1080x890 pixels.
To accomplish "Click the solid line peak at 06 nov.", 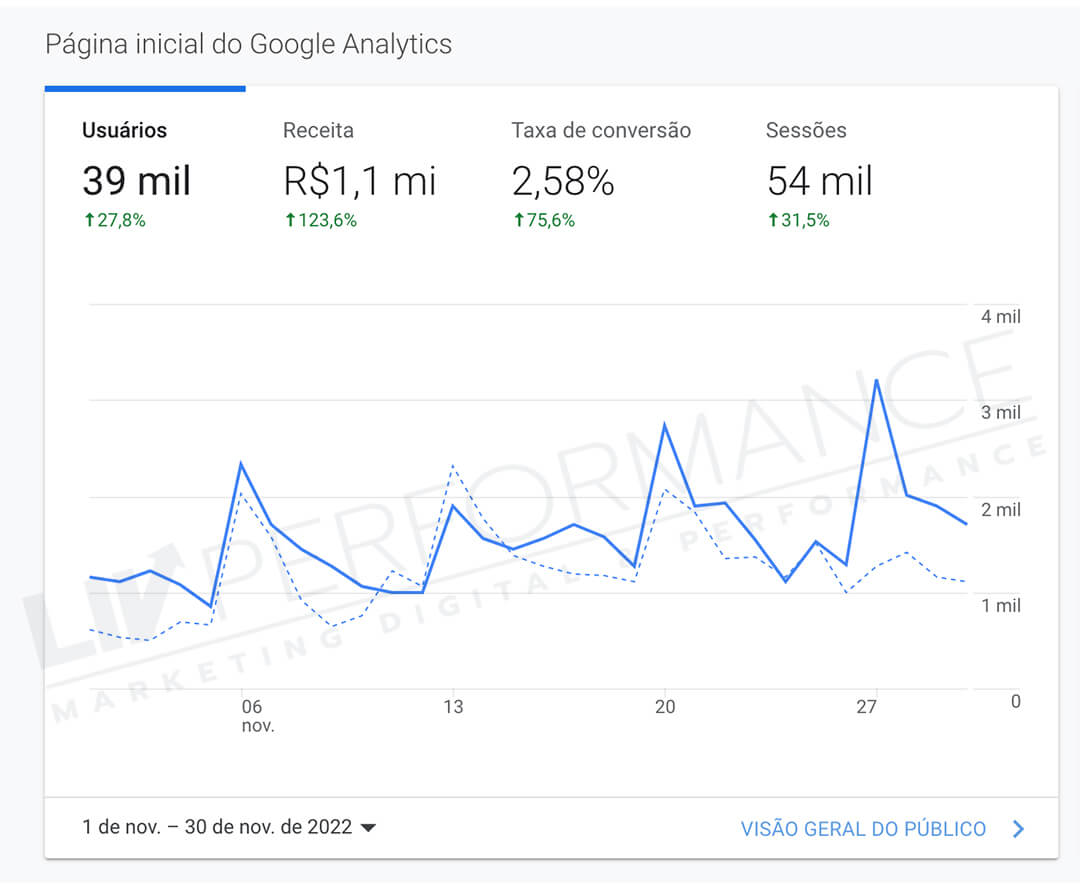I will (x=241, y=463).
